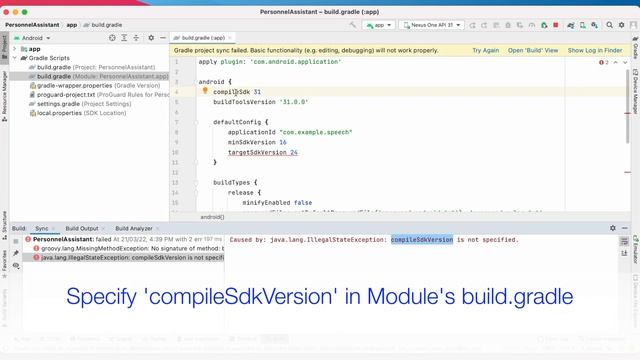The height and width of the screenshot is (360, 640).
Task: Close the Build Analyzer tab
Action: tap(158, 229)
